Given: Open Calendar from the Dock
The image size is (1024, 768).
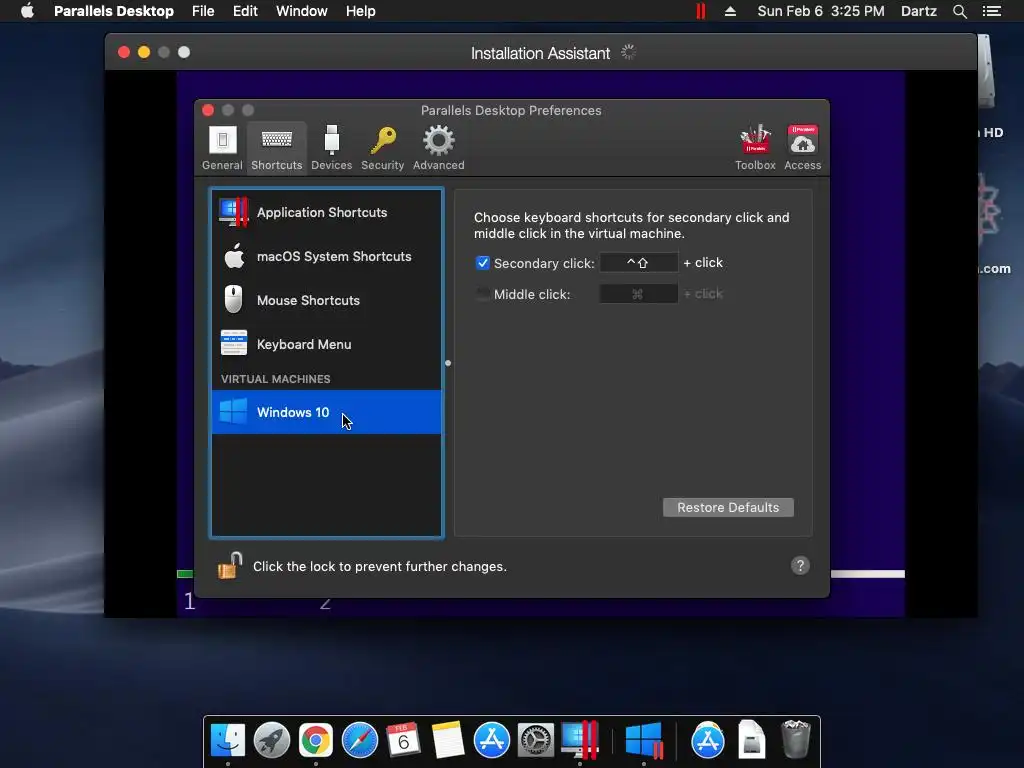Looking at the screenshot, I should point(404,740).
